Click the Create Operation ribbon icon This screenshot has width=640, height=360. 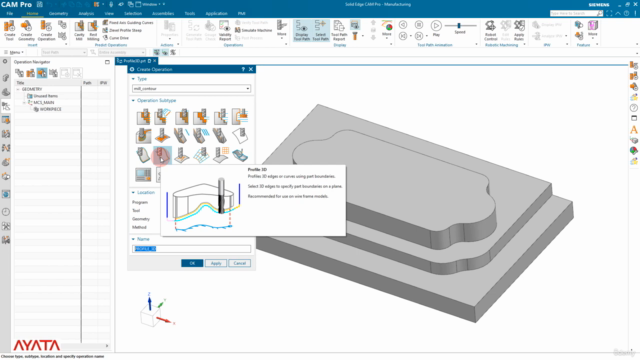click(x=46, y=31)
